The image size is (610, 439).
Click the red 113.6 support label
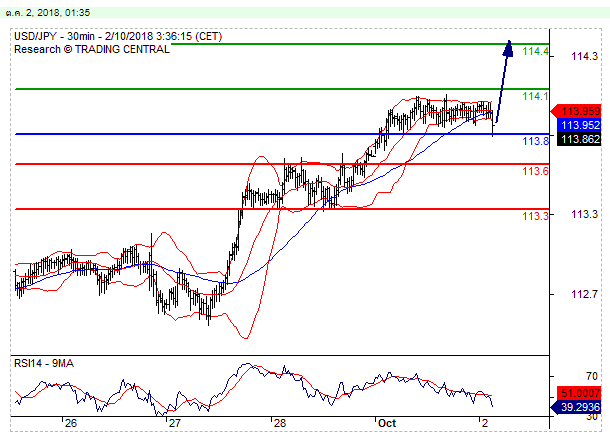tap(535, 171)
